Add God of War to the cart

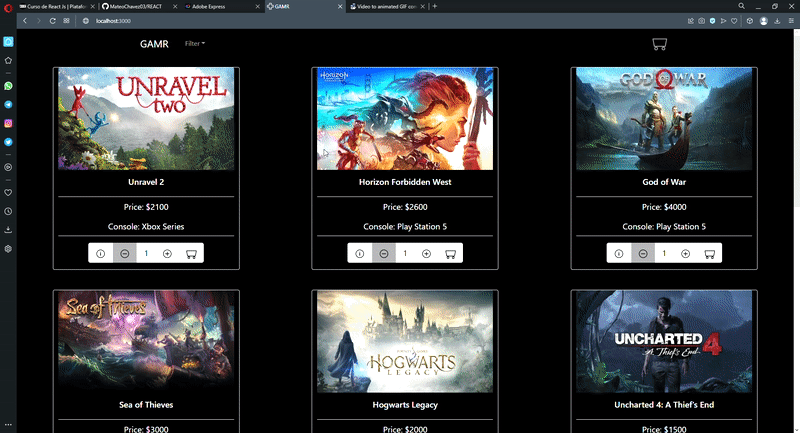(710, 253)
